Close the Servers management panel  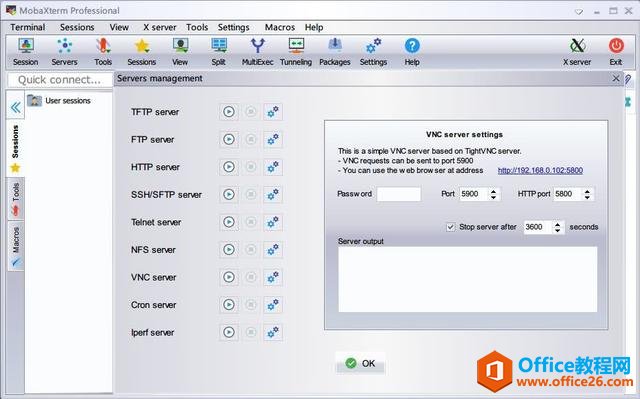tap(616, 78)
